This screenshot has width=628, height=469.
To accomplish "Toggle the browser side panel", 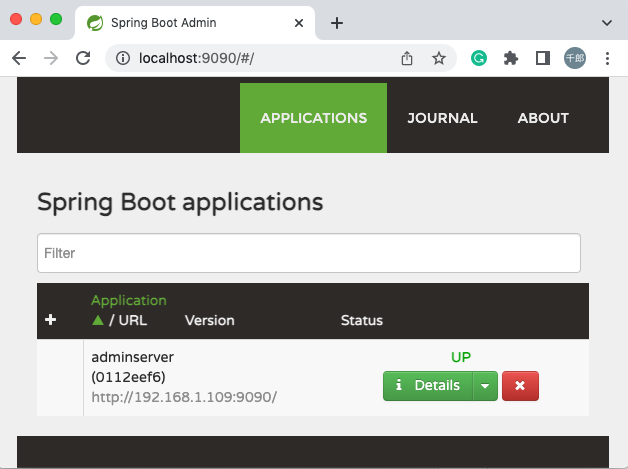I will 543,58.
